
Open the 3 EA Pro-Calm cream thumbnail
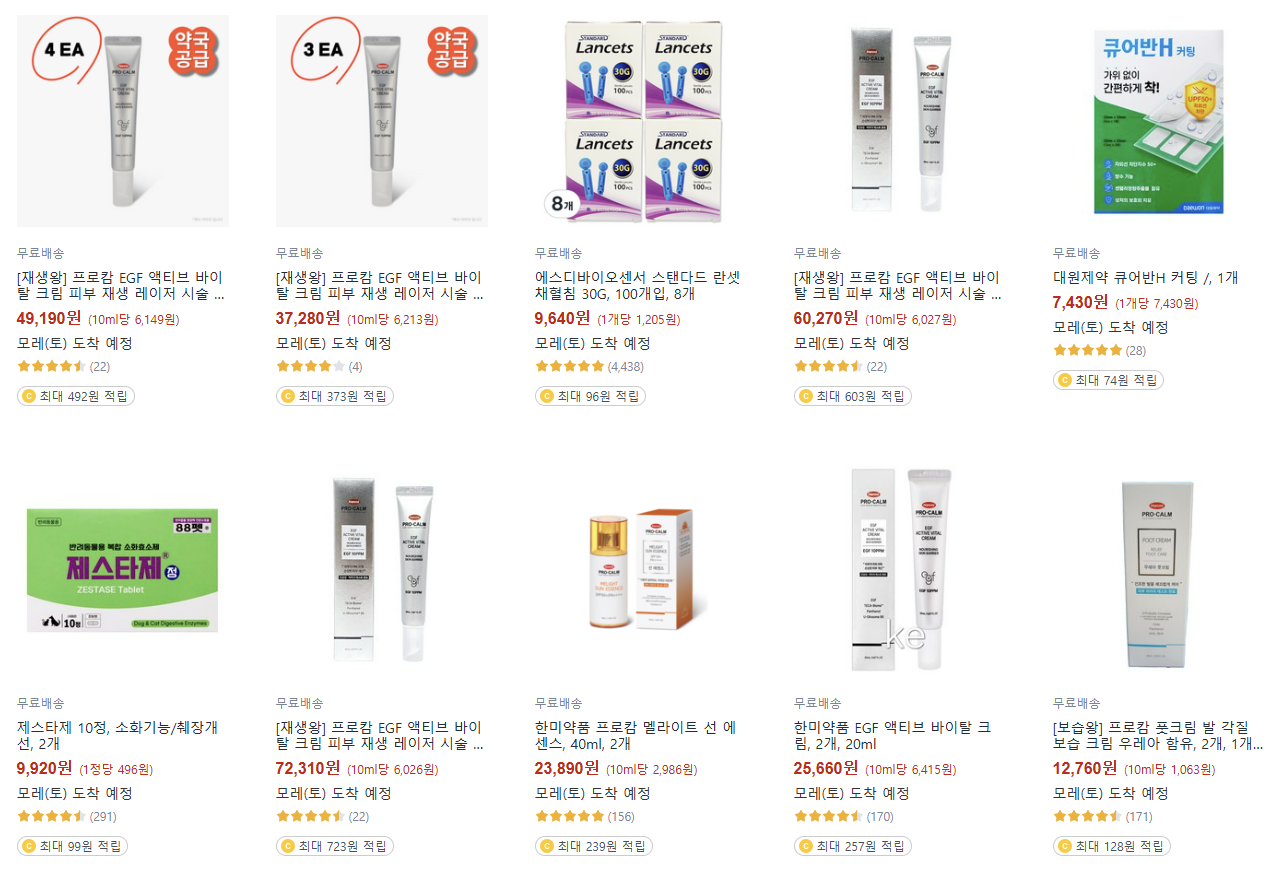(x=382, y=121)
